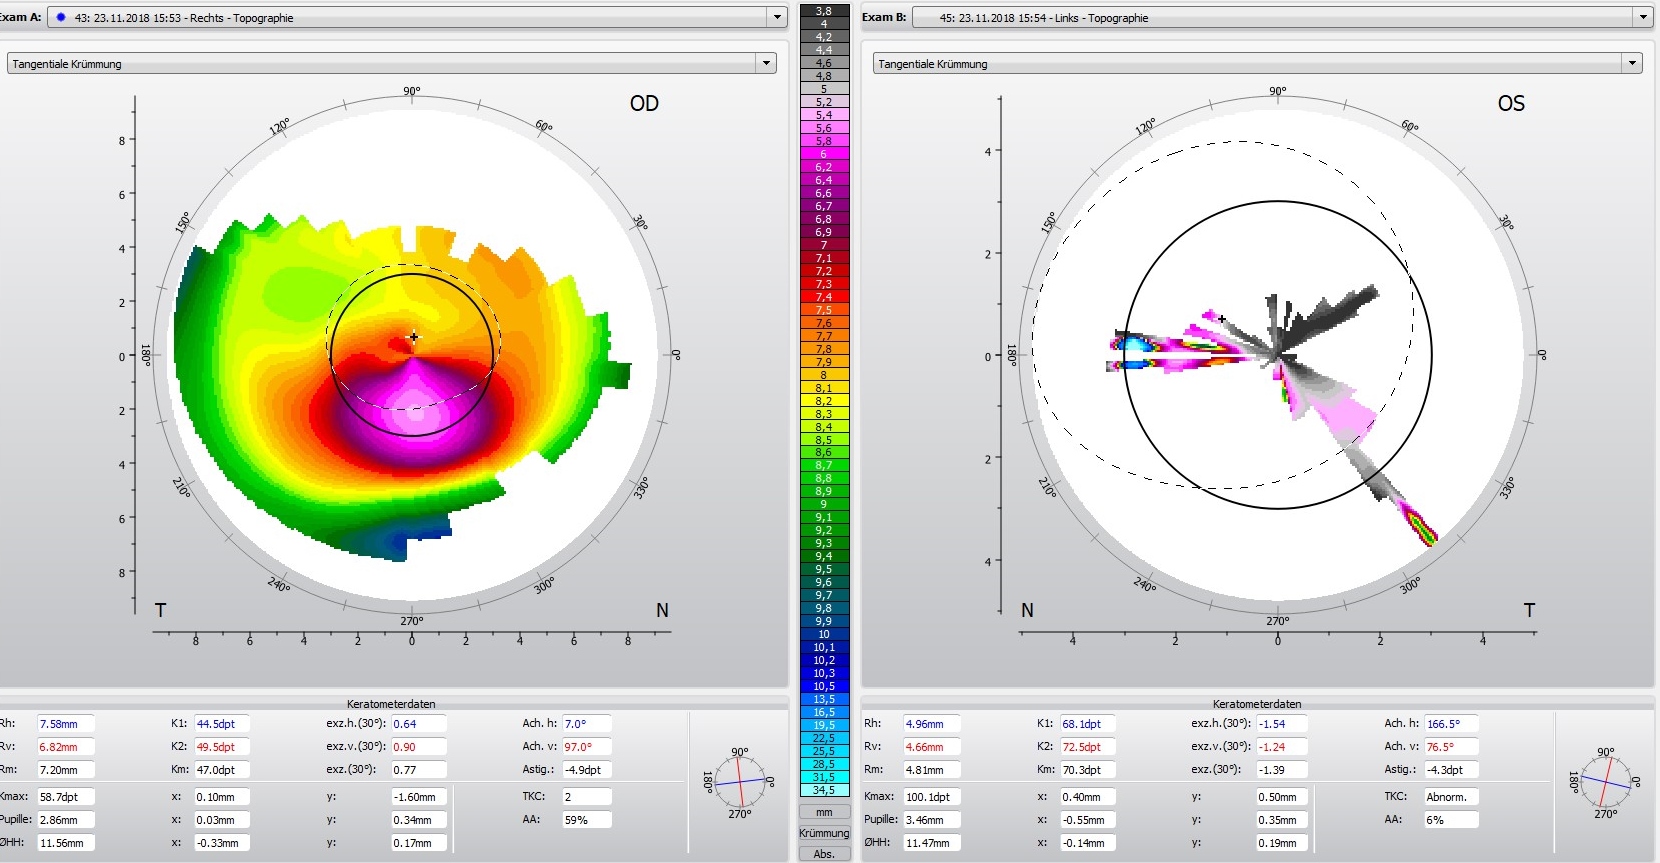Select the 7,5 orange-red swatch on scale
Viewport: 1660px width, 863px height.
pyautogui.click(x=824, y=310)
